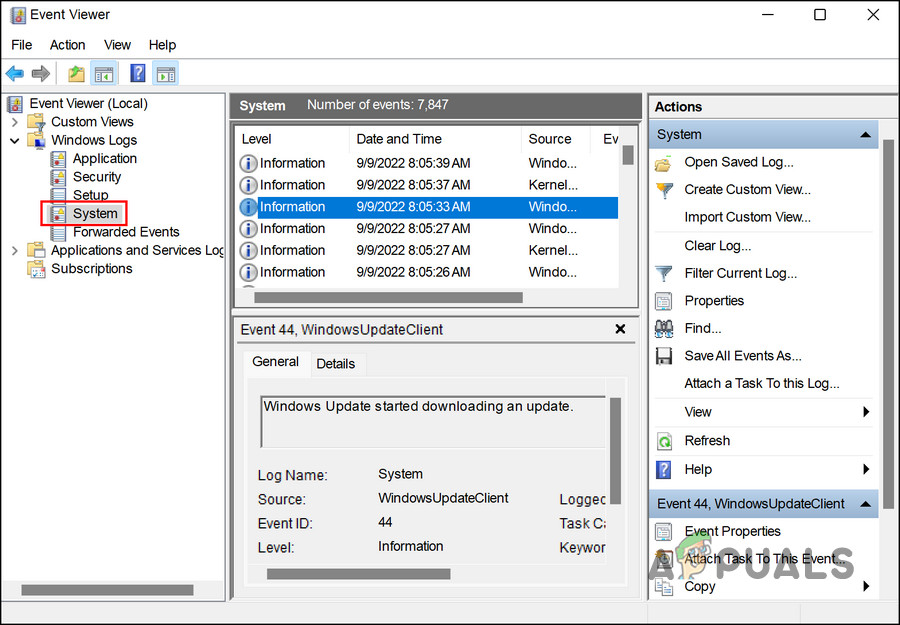
Task: Click the event list horizontal scrollbar
Action: pyautogui.click(x=389, y=298)
